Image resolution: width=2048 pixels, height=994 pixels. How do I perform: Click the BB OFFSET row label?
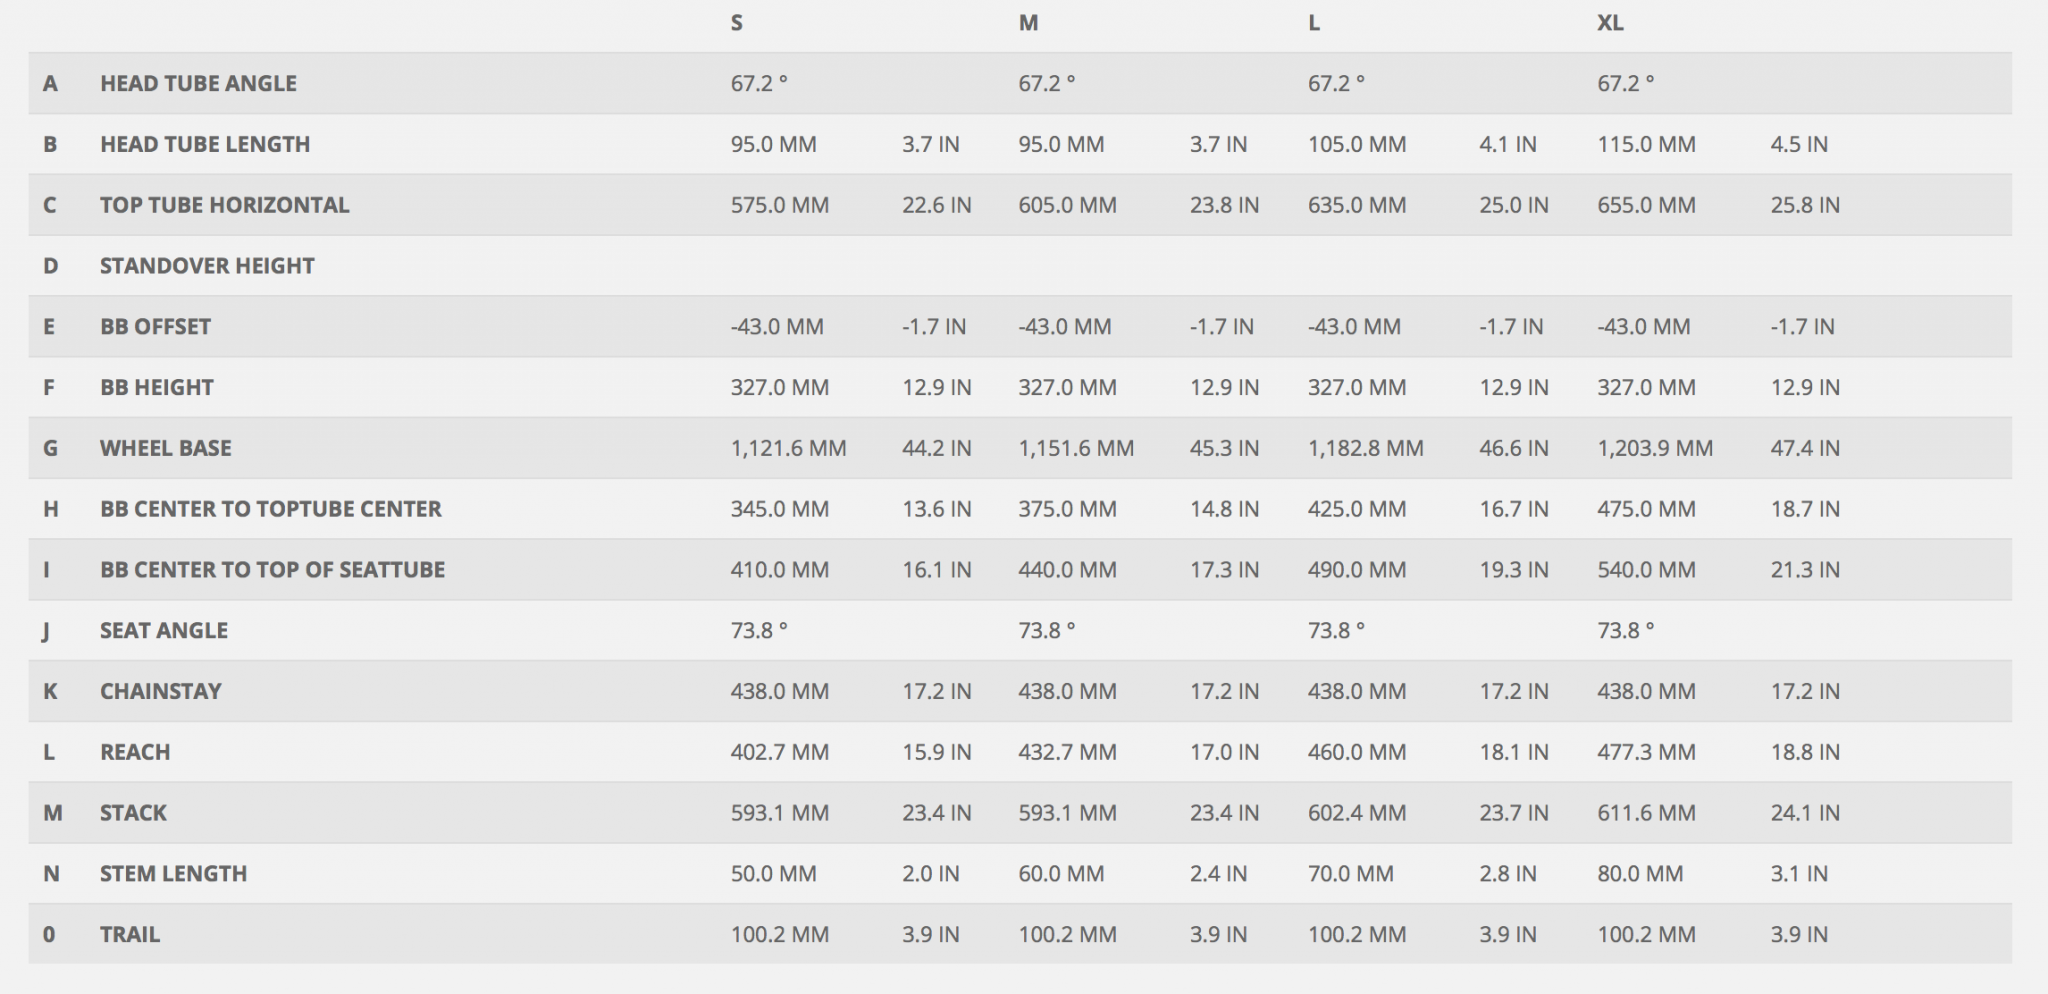point(155,327)
